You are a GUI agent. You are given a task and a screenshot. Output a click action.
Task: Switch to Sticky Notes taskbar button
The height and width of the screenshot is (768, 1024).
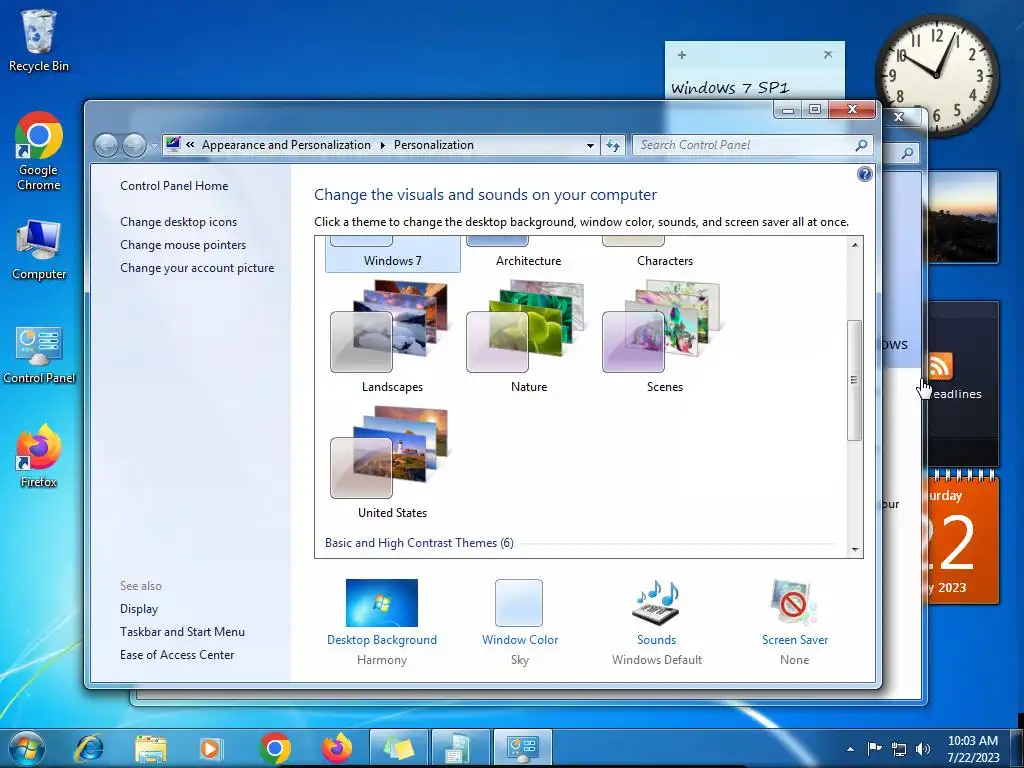[x=399, y=748]
